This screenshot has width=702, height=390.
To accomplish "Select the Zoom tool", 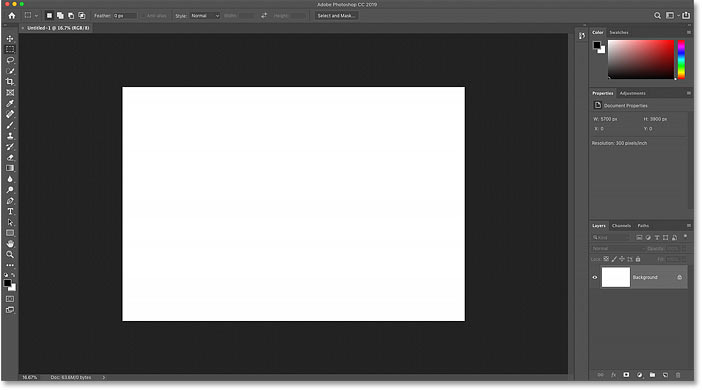I will point(10,255).
